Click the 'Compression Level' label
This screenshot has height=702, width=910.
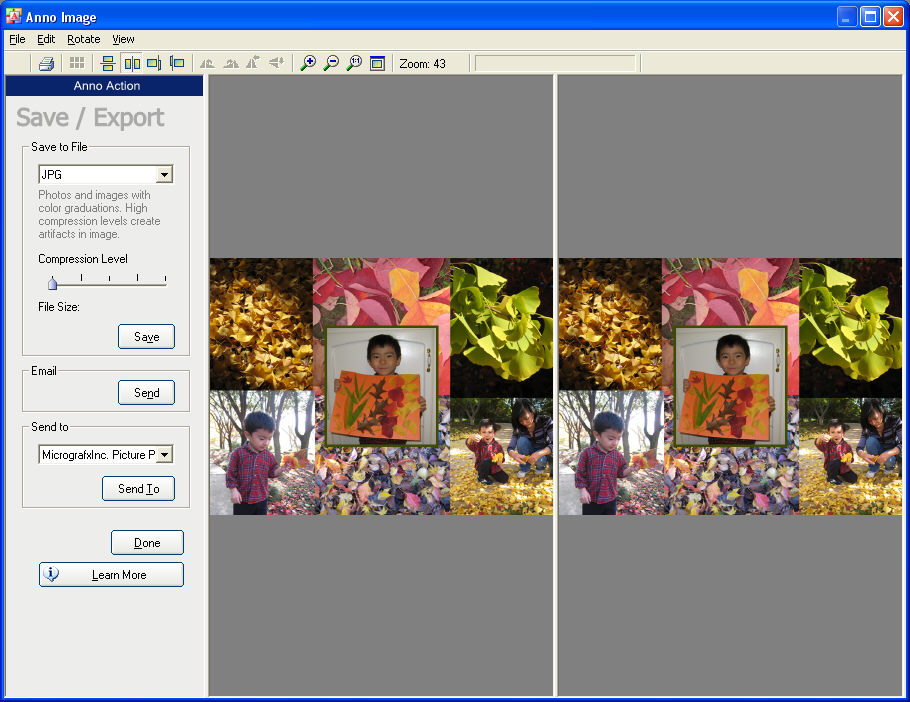[83, 259]
